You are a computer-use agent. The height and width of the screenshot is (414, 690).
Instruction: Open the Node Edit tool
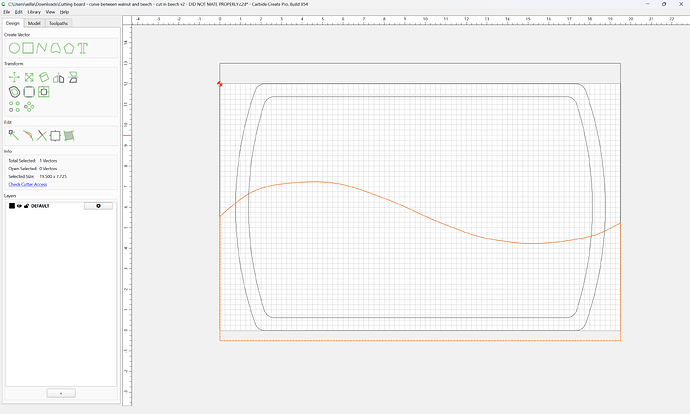tap(14, 136)
